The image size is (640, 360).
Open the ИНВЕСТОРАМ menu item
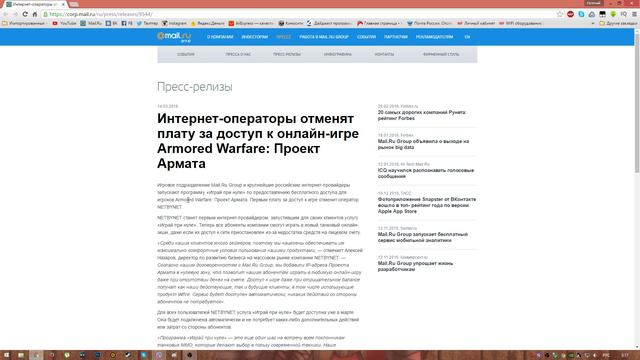[255, 37]
